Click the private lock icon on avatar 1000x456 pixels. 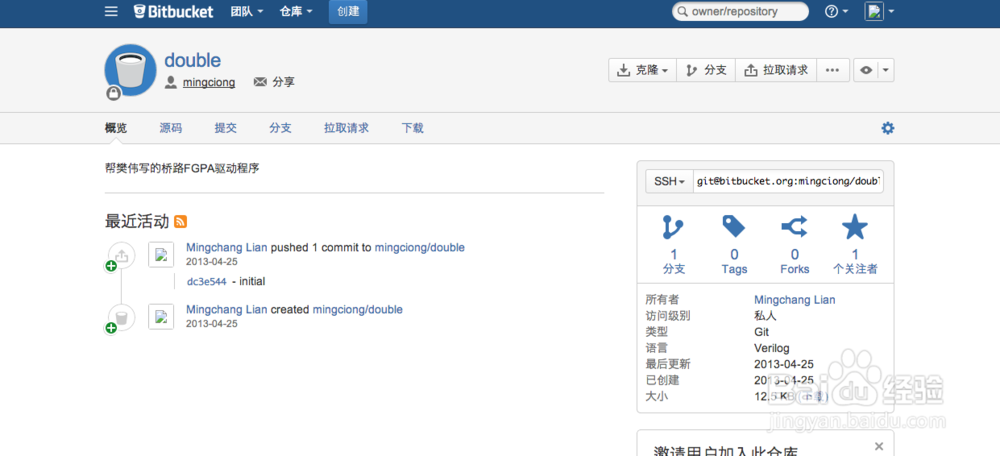pos(114,94)
